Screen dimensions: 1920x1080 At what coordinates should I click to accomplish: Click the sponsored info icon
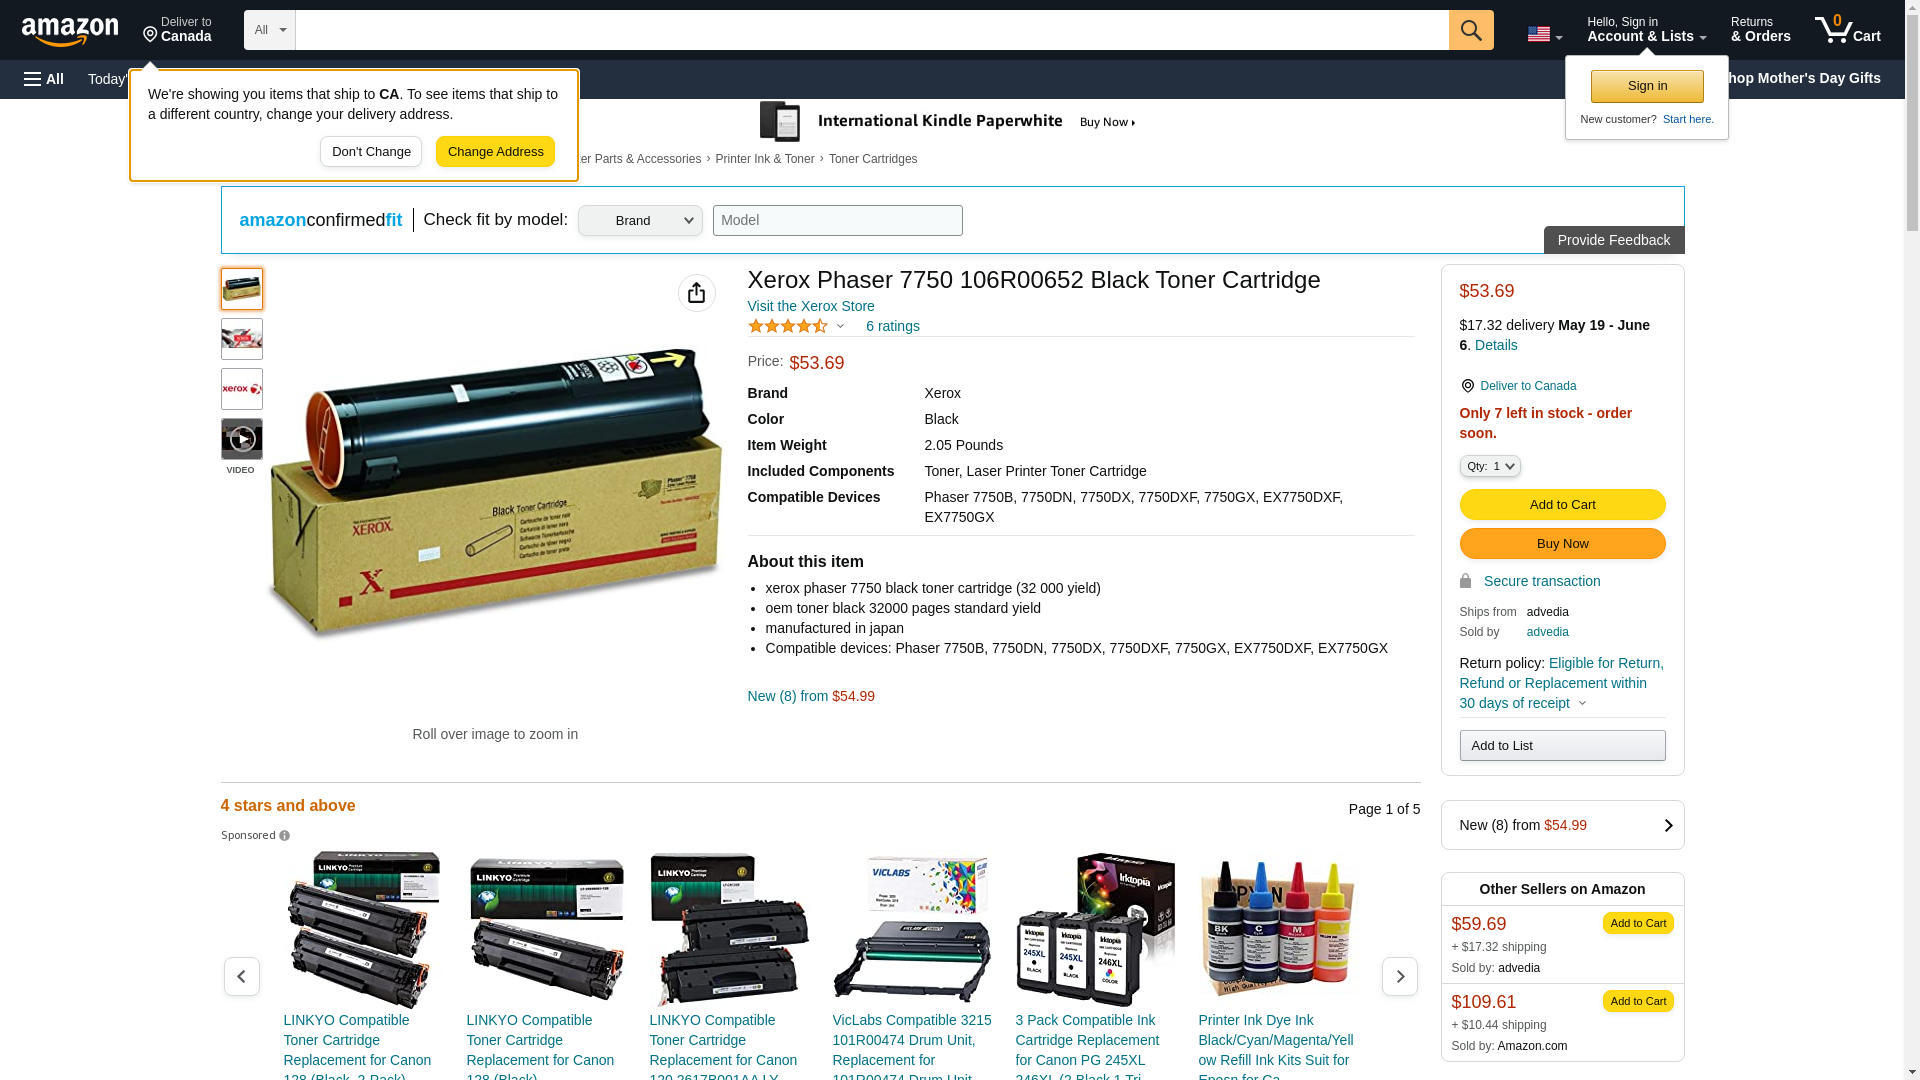285,836
